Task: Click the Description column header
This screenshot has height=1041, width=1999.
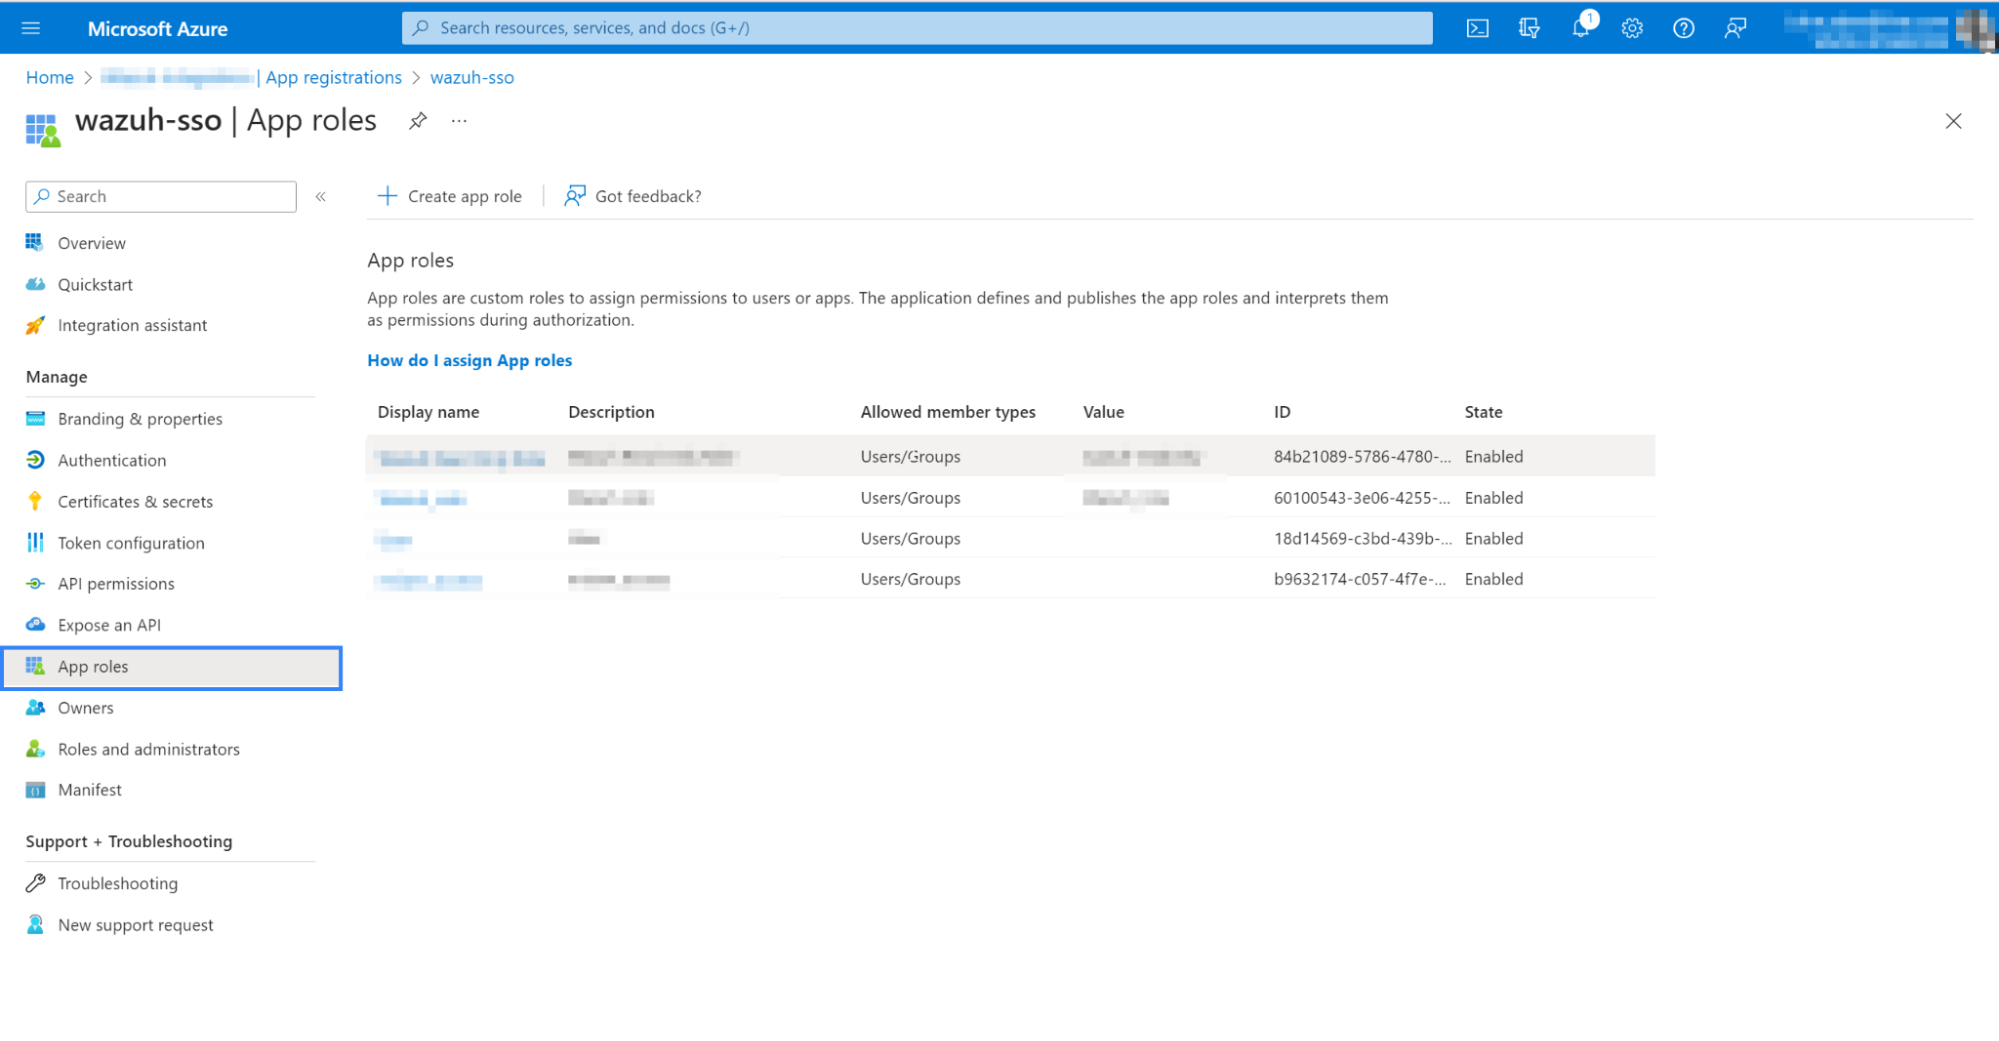Action: pos(611,412)
